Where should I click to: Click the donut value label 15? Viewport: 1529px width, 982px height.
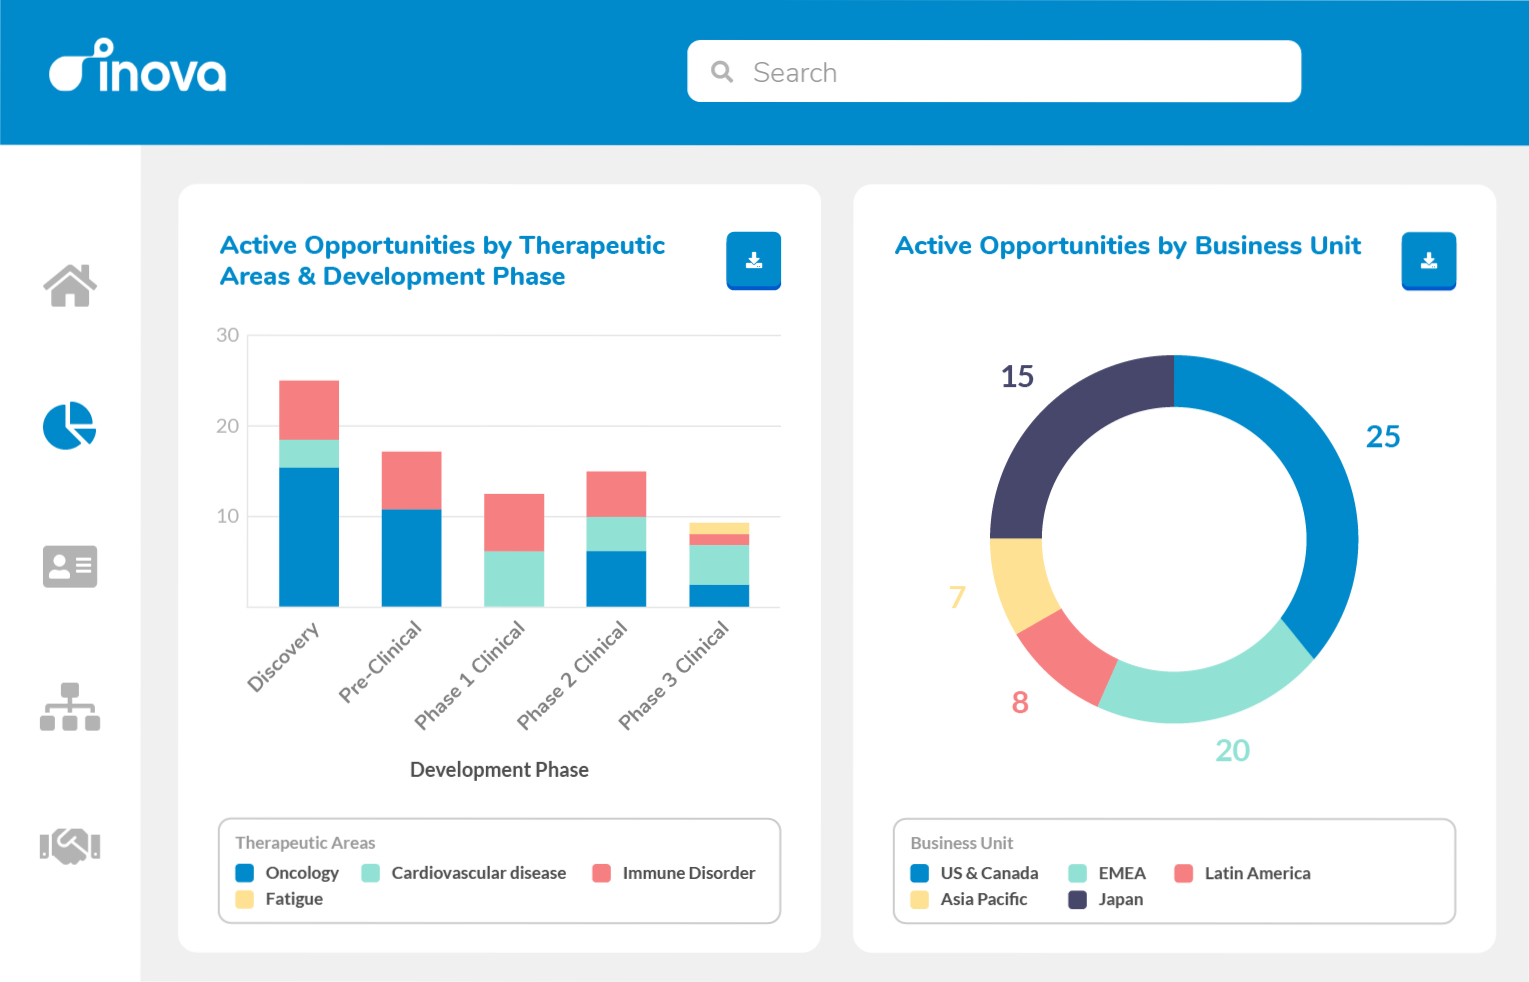coord(1017,377)
